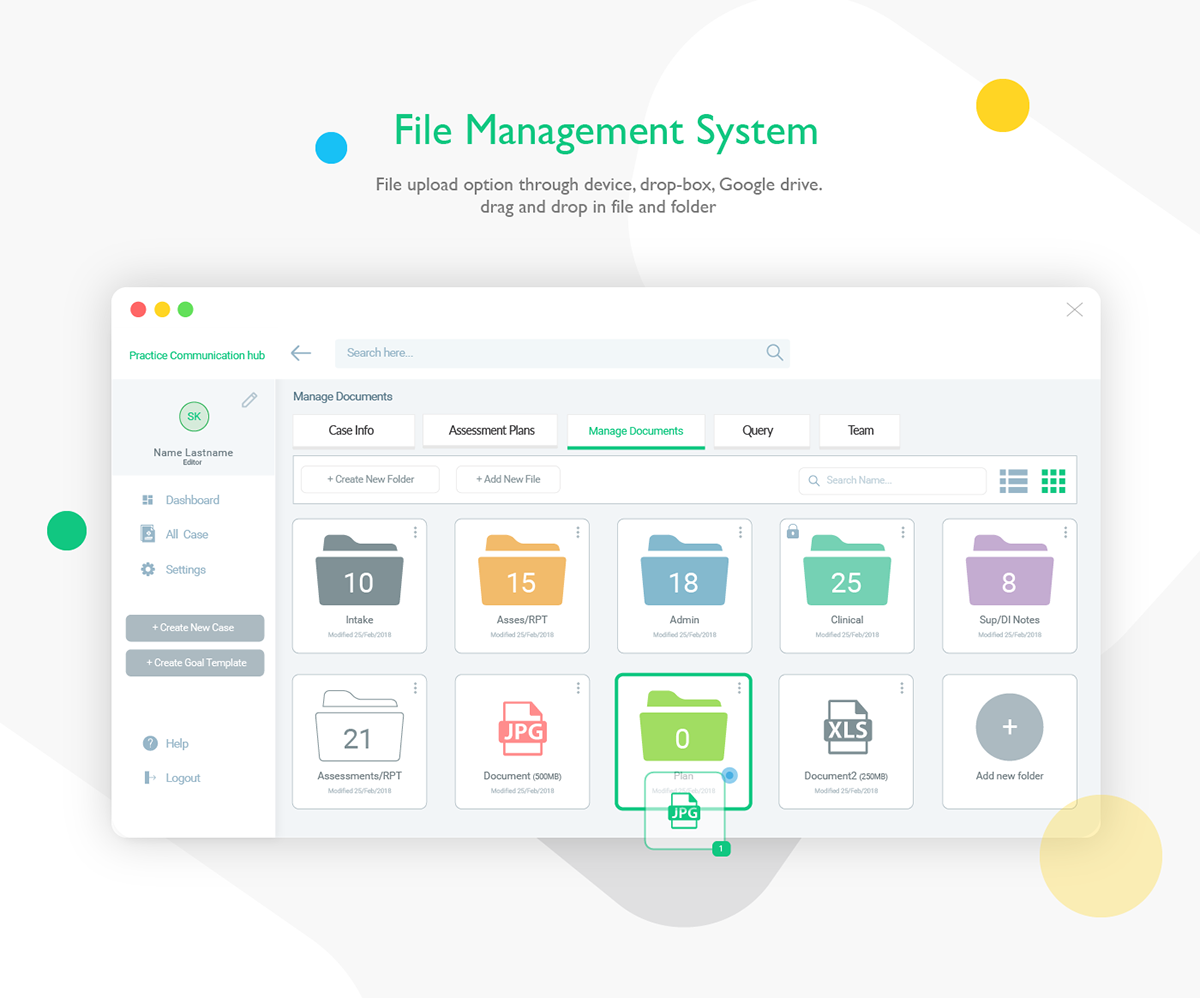Open options menu for Document2 XLS file
The width and height of the screenshot is (1200, 998).
902,688
